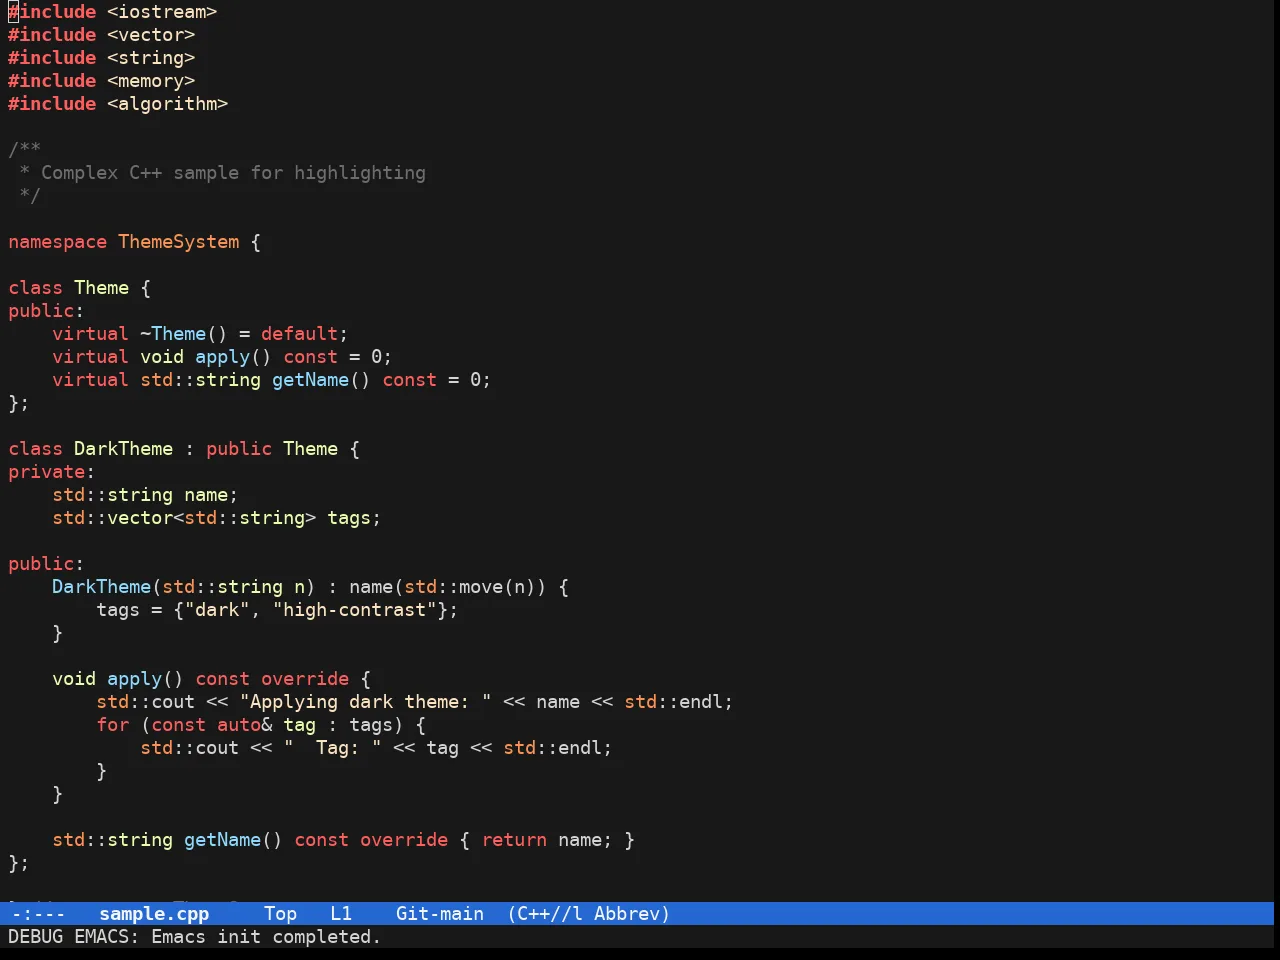Click the 'private:' access specifier
This screenshot has height=960, width=1280.
pyautogui.click(x=51, y=472)
